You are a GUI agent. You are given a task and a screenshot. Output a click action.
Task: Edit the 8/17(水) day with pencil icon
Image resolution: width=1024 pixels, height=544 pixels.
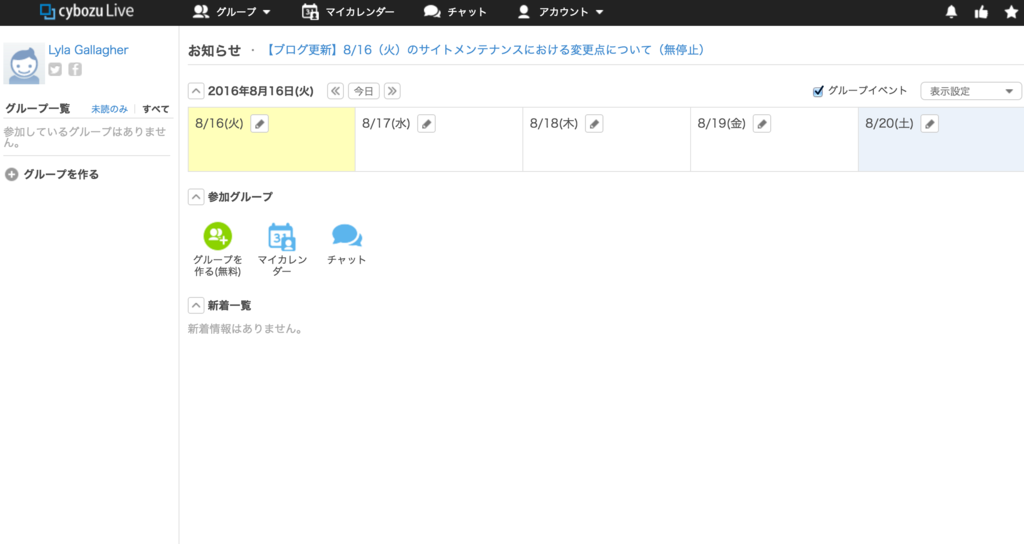pos(426,124)
